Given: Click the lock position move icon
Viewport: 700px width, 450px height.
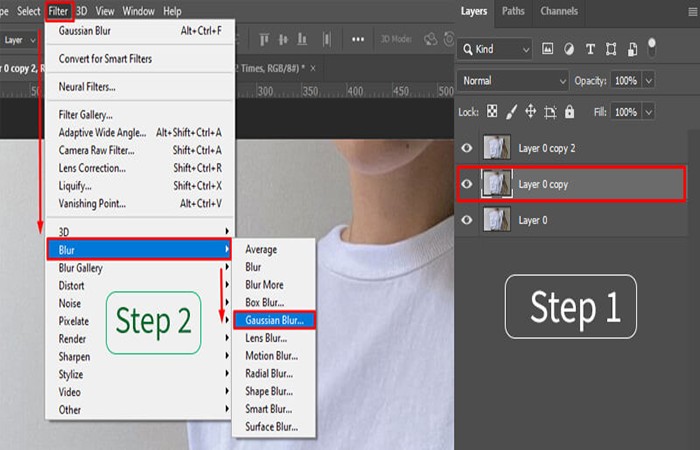Looking at the screenshot, I should (531, 111).
